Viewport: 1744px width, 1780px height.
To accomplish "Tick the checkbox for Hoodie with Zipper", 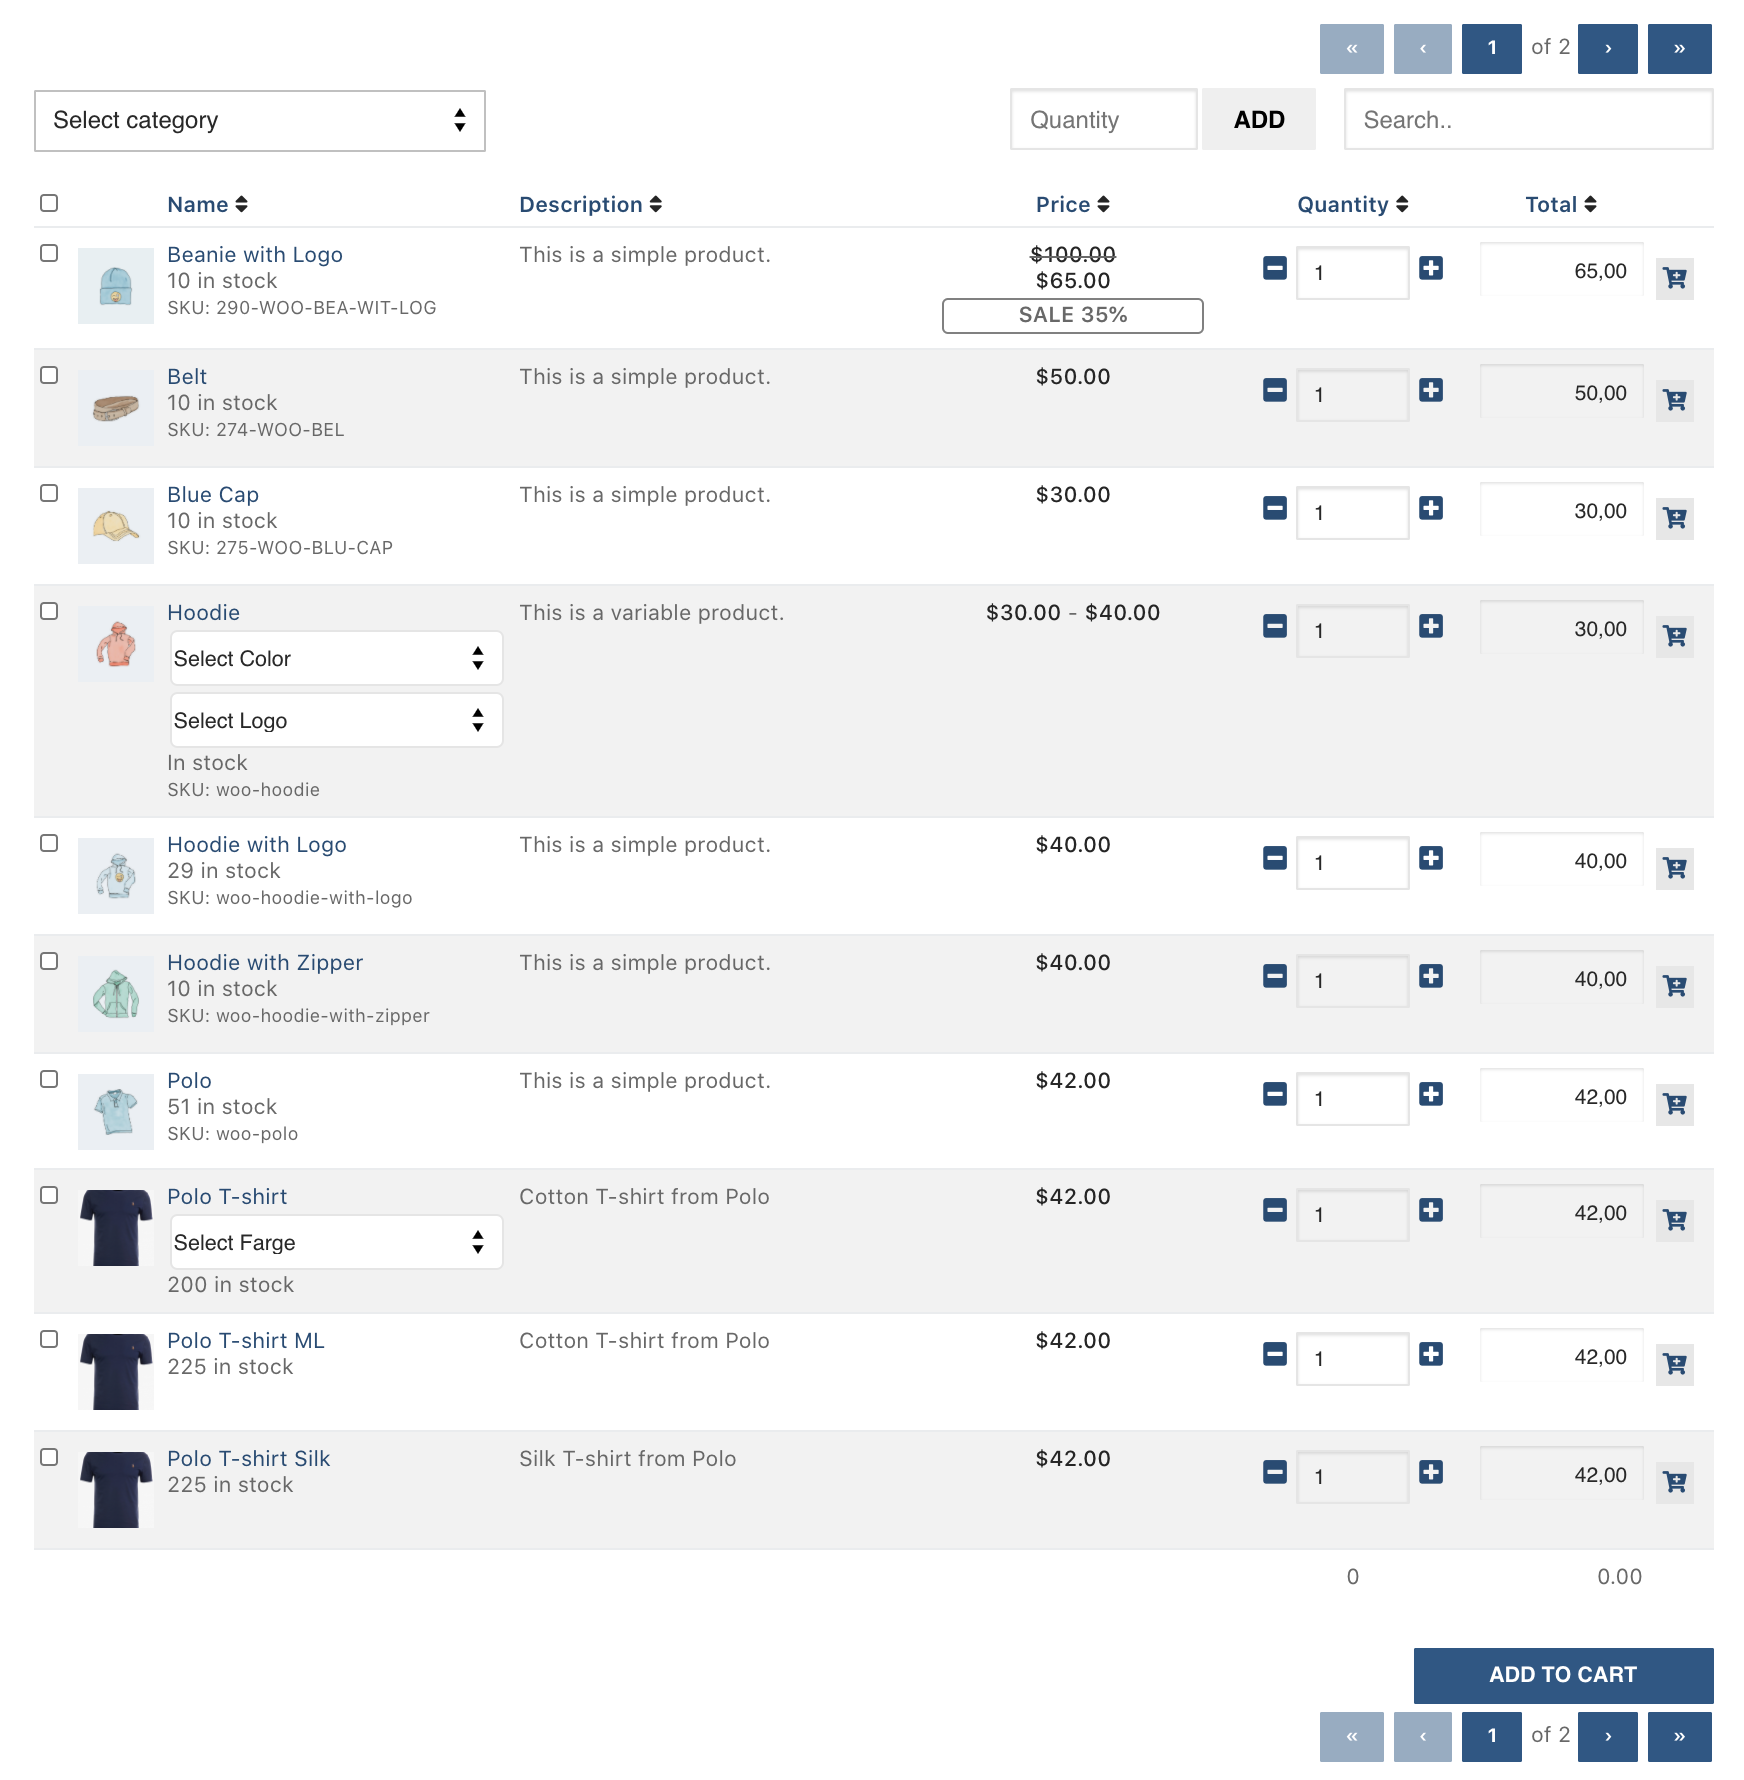I will click(49, 961).
